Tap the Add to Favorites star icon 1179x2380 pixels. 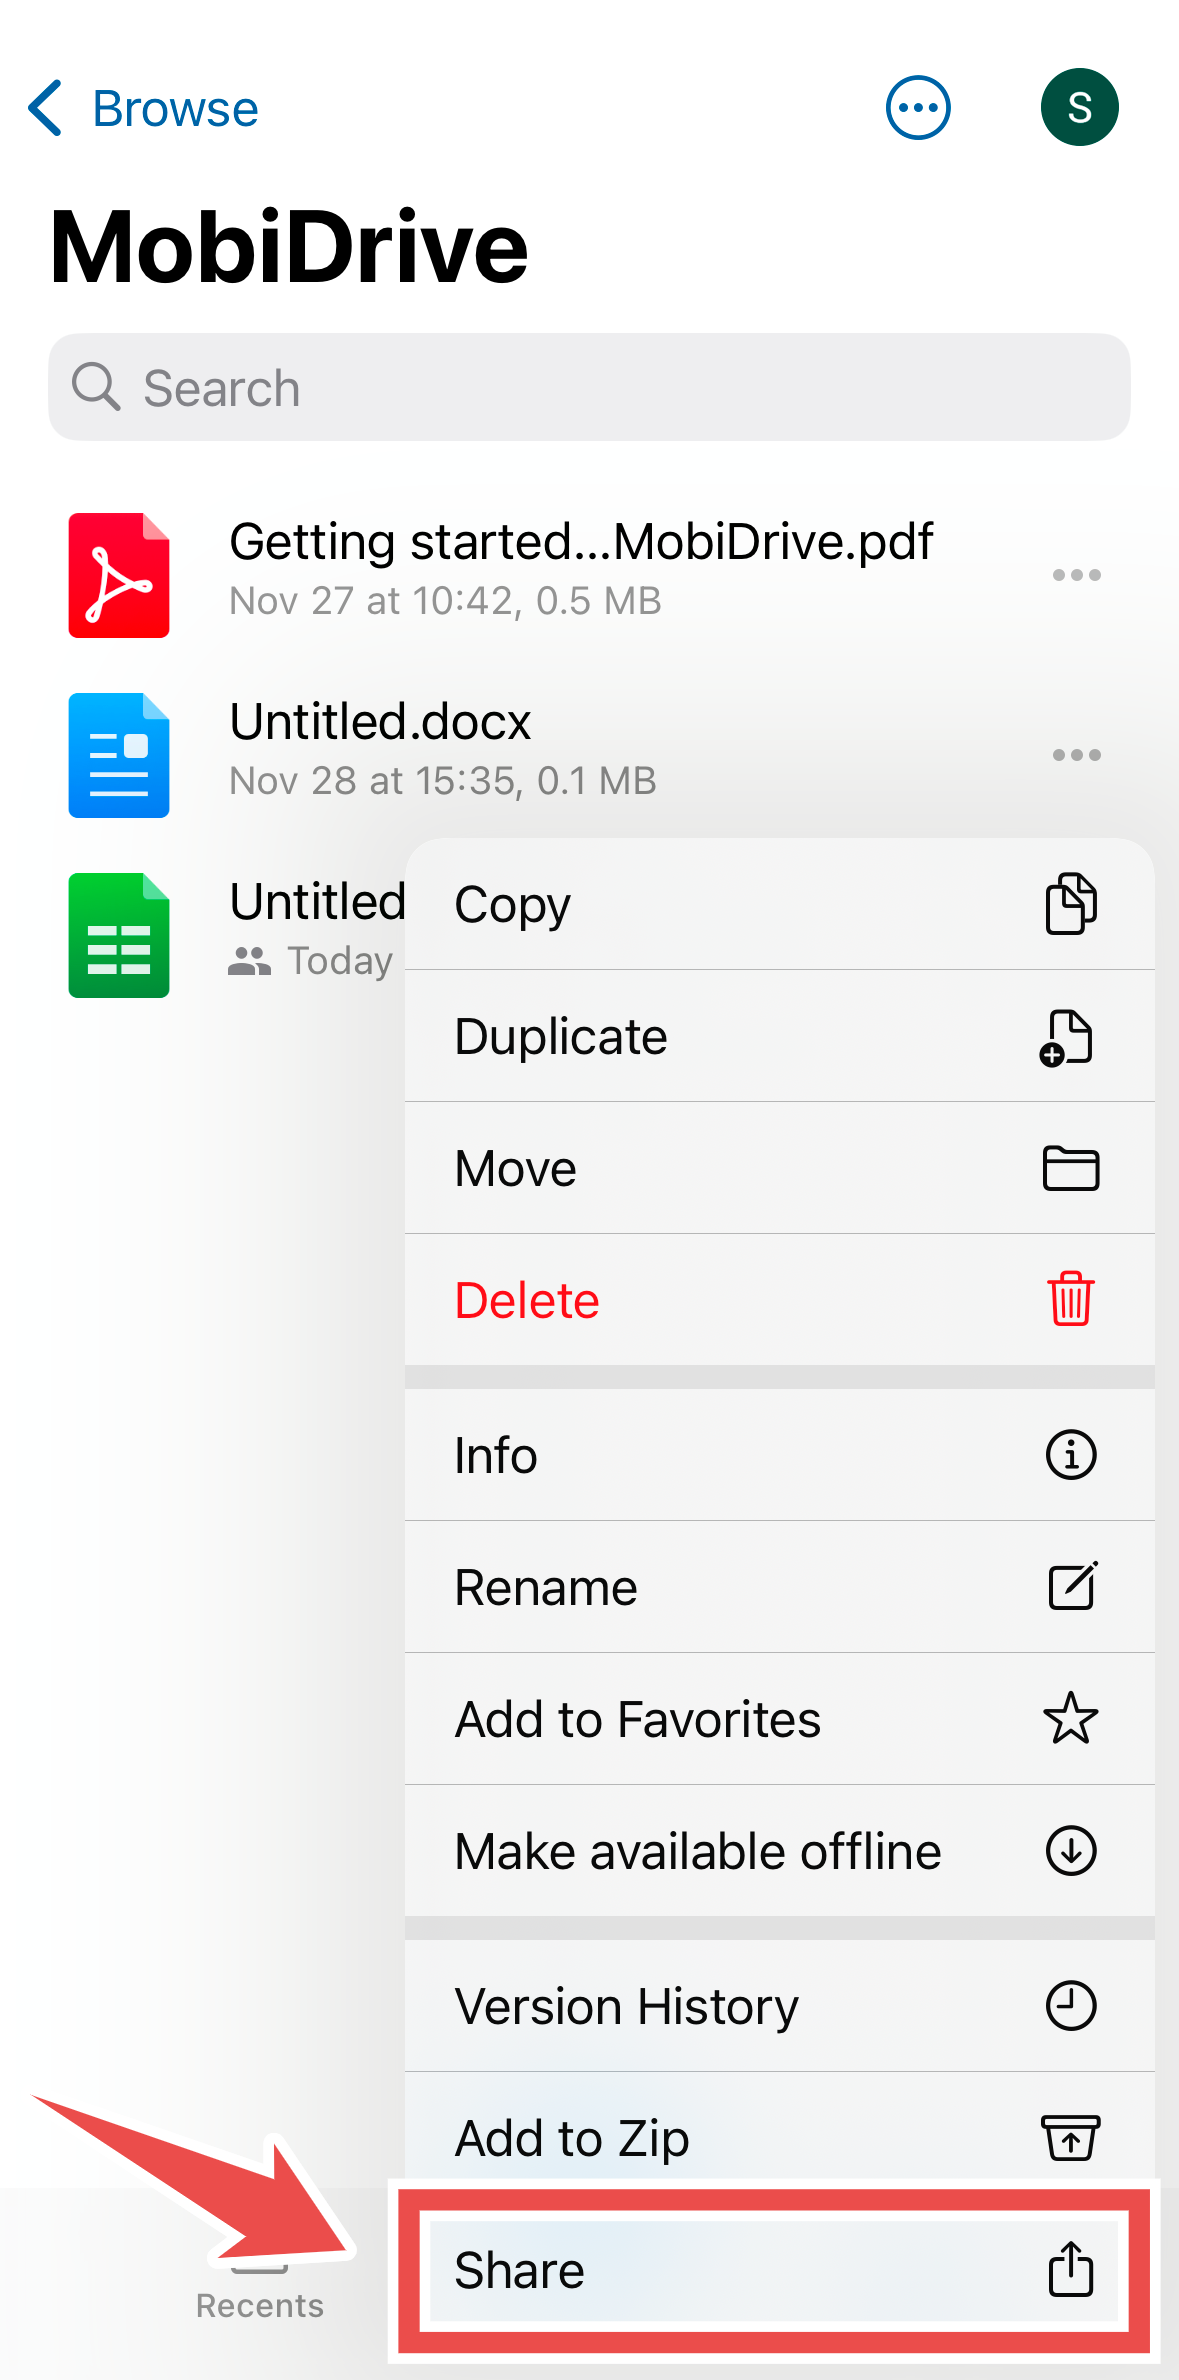click(1071, 1718)
